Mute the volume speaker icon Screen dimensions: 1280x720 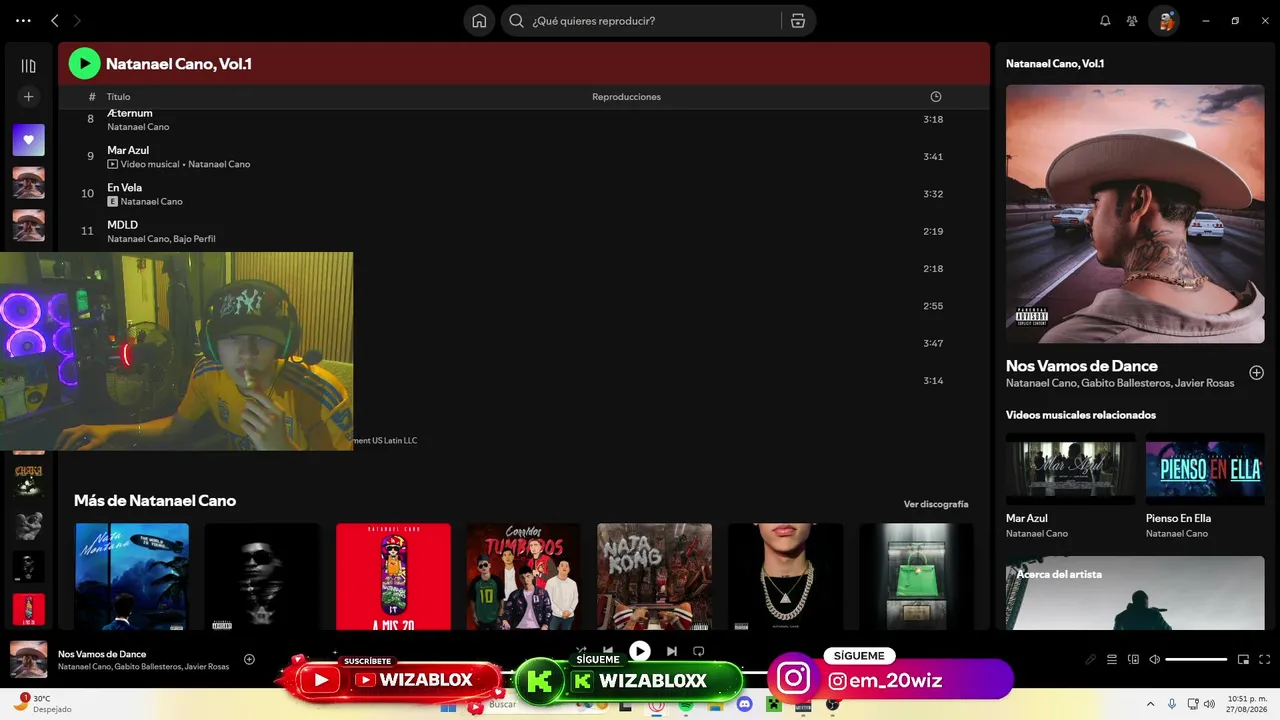(x=1154, y=660)
